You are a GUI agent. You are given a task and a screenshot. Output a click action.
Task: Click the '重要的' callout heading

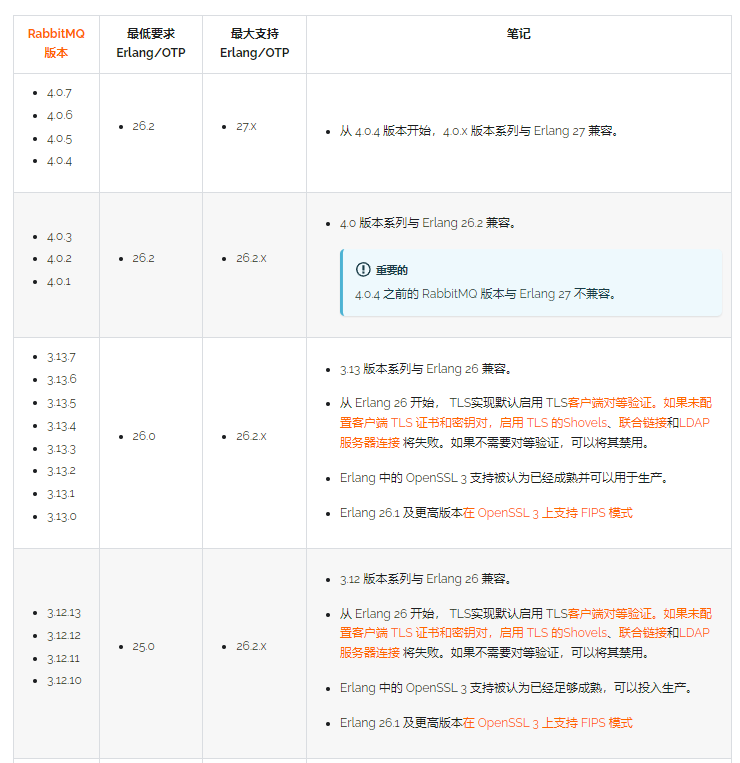(392, 270)
